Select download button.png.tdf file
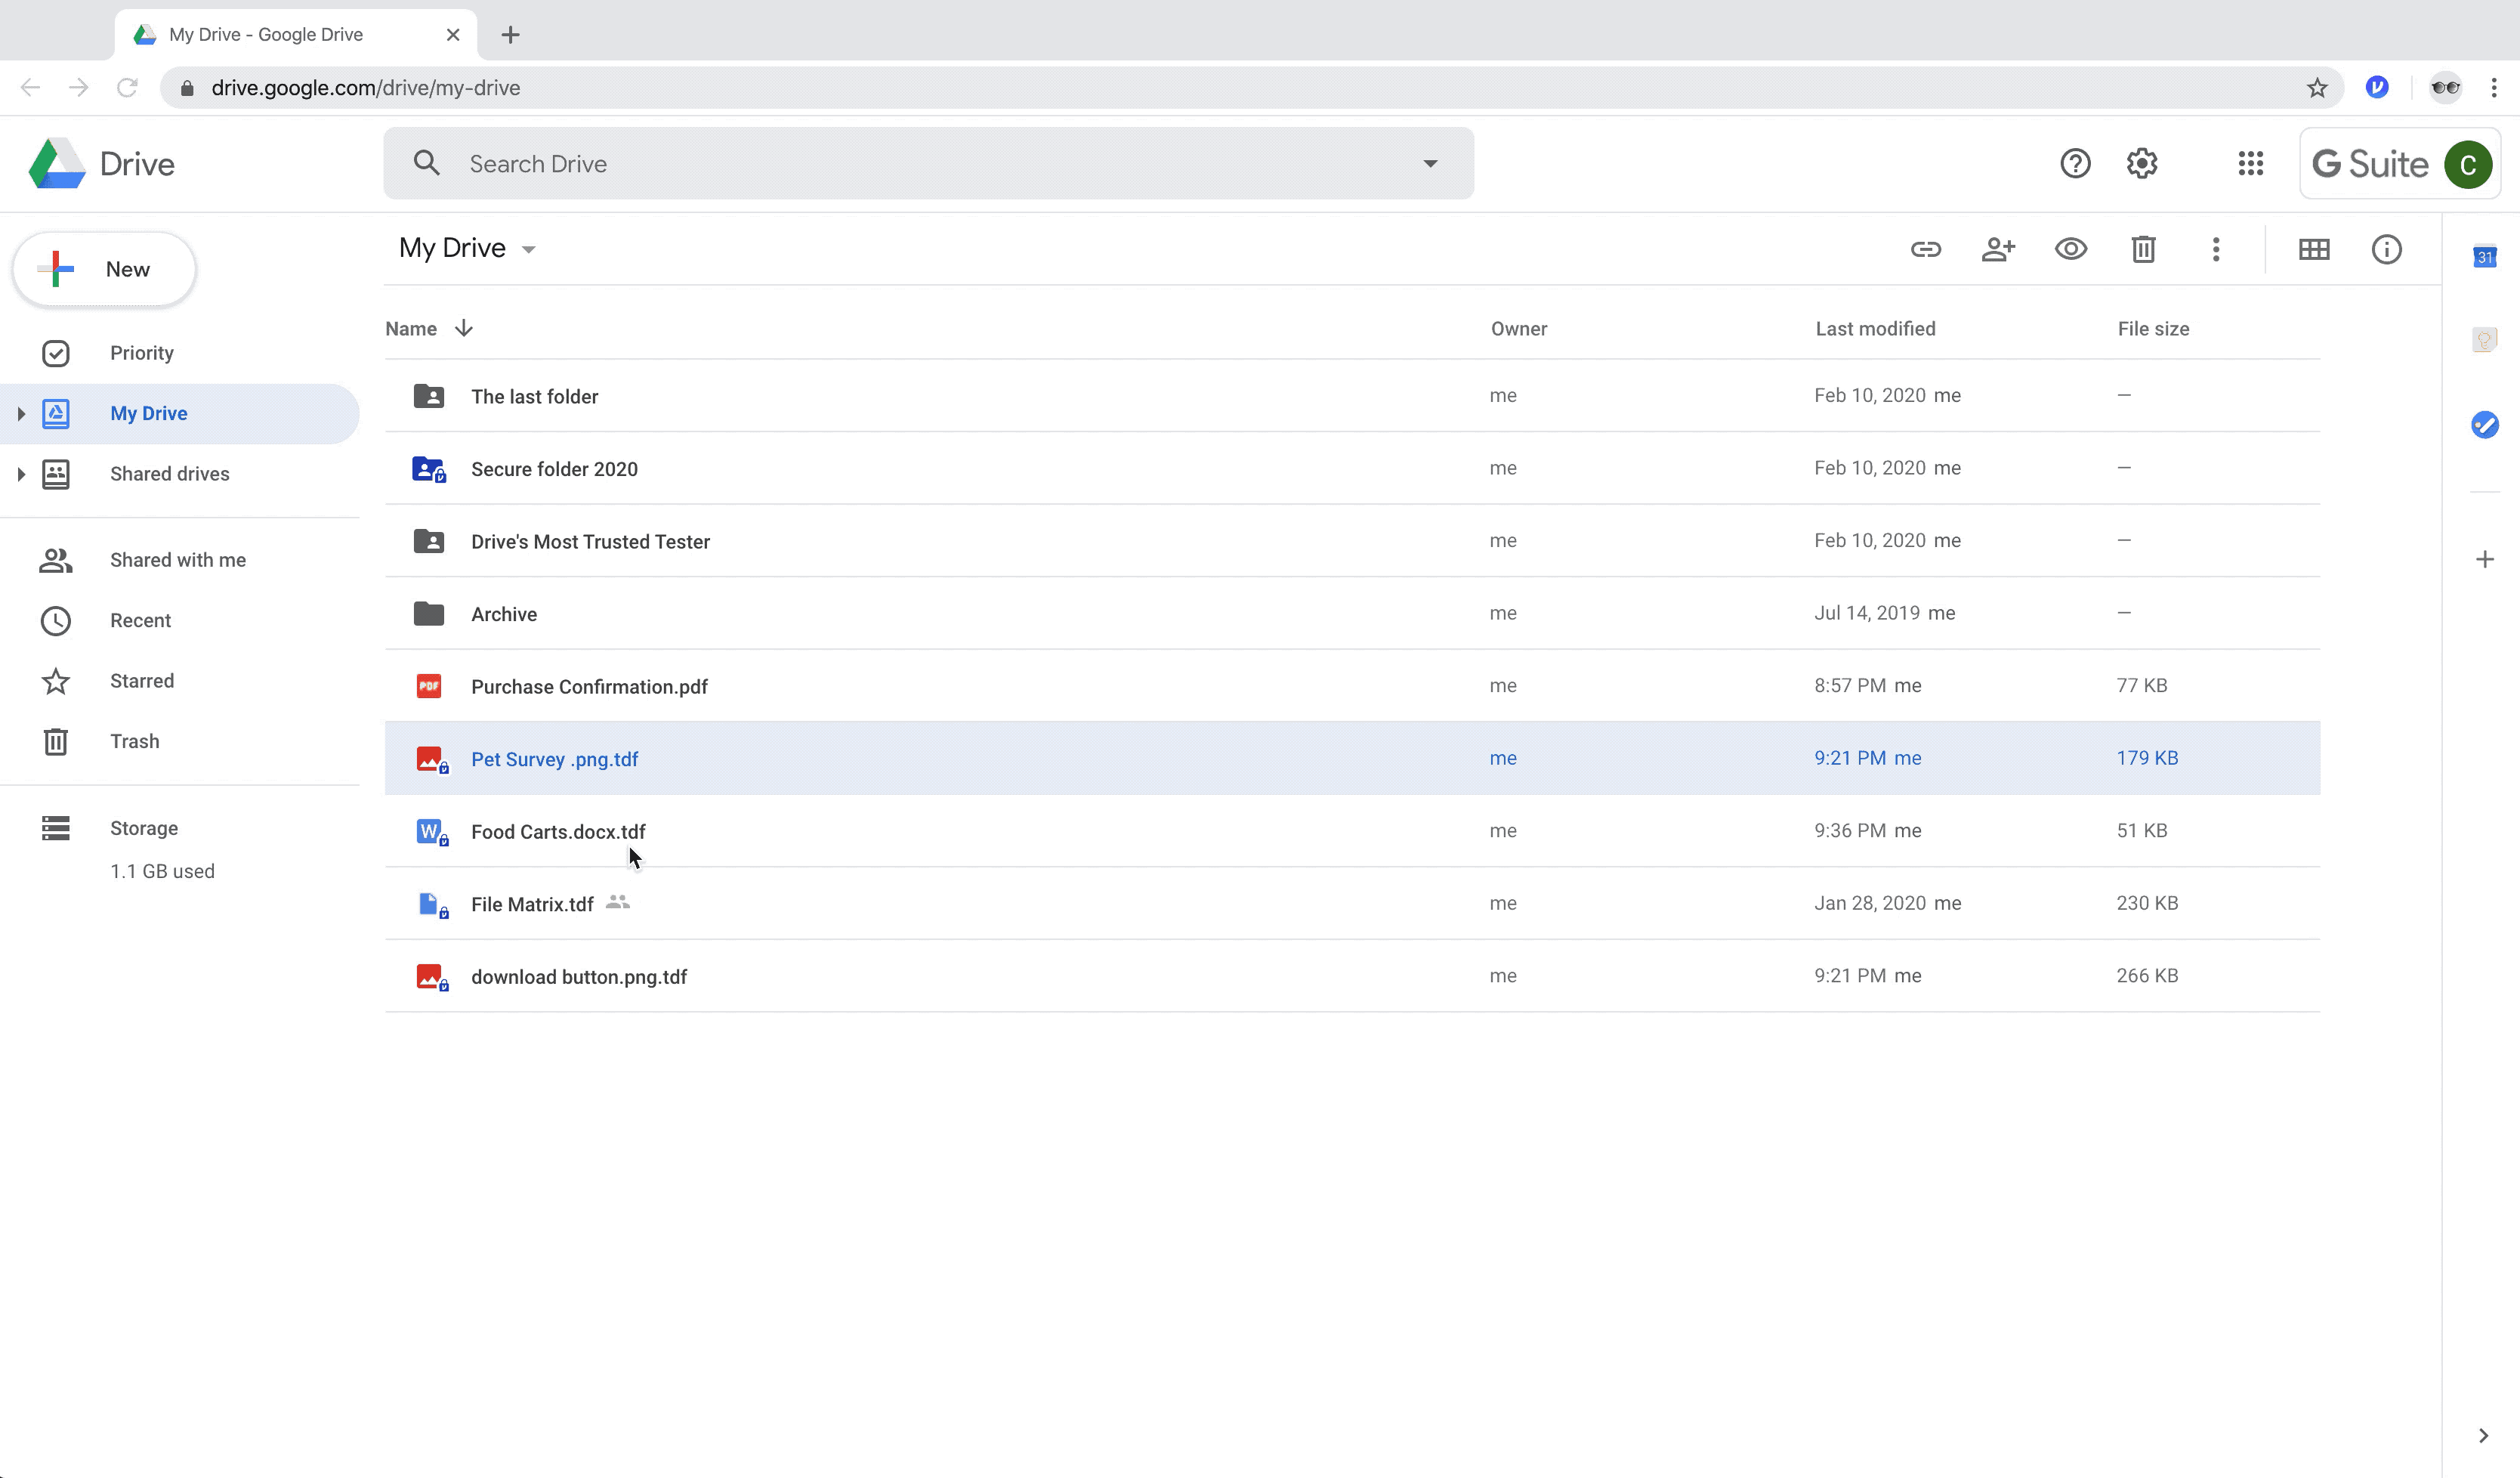Viewport: 2520px width, 1478px height. pos(1352,976)
